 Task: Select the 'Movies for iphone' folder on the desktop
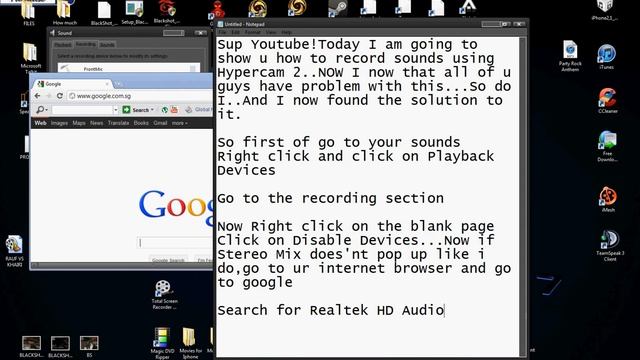click(x=190, y=343)
